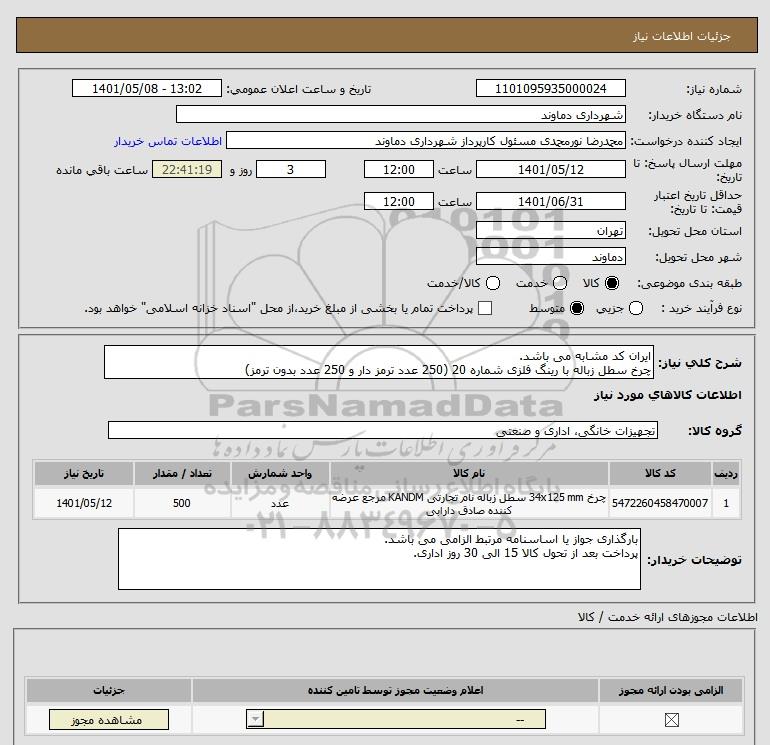
Task: Toggle the اسناد خزانه اسلامی payment checkbox
Action: 485,308
